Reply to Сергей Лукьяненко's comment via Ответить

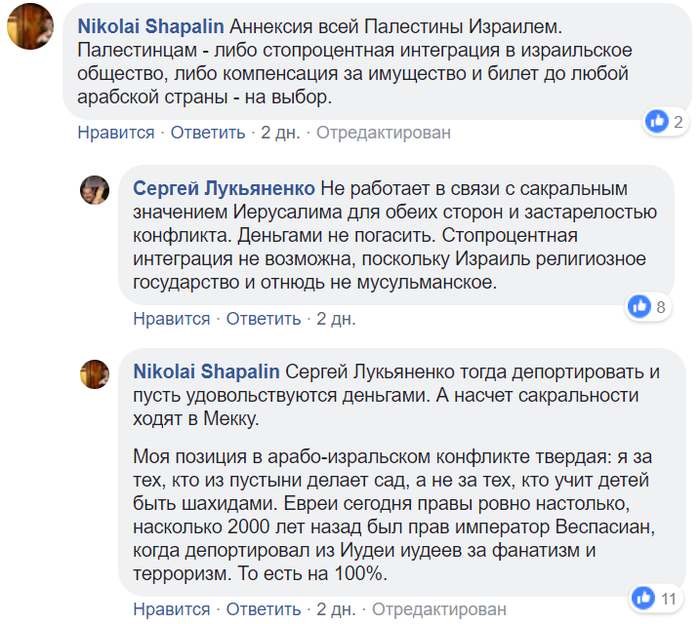(x=263, y=319)
